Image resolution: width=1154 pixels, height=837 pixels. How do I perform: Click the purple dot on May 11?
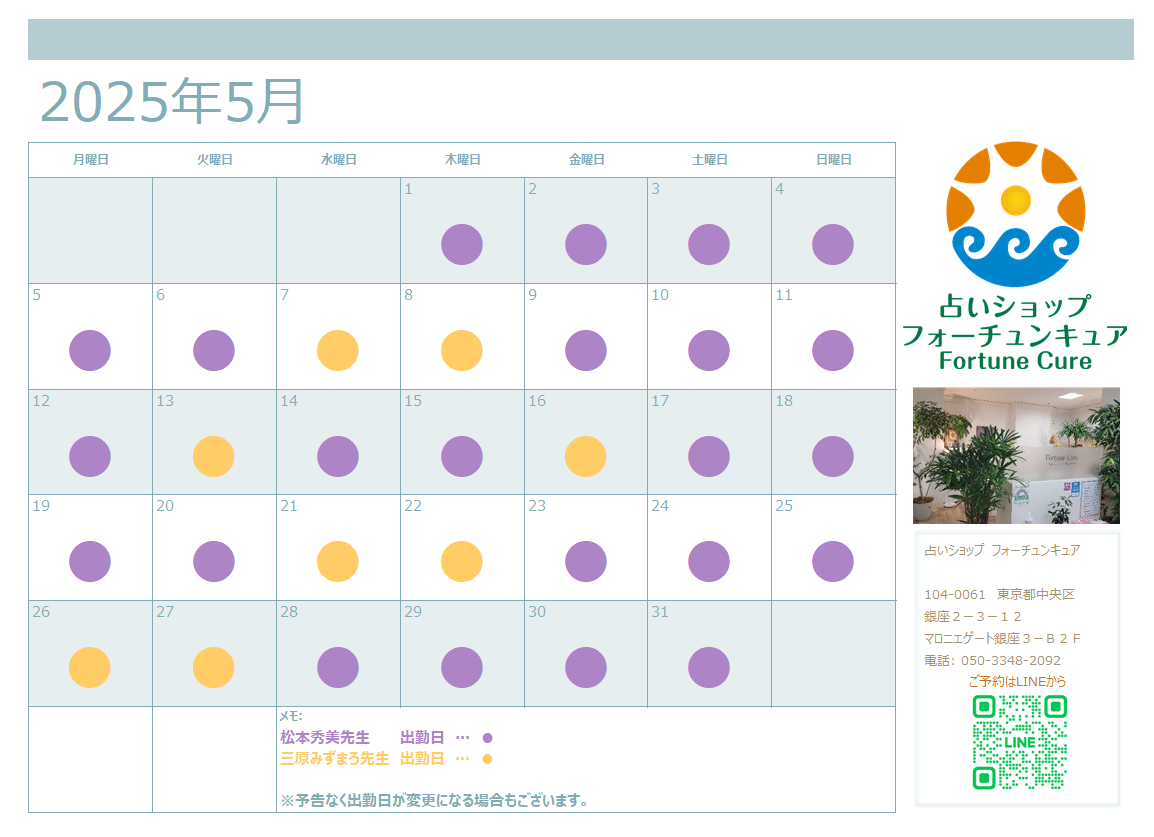pyautogui.click(x=833, y=350)
